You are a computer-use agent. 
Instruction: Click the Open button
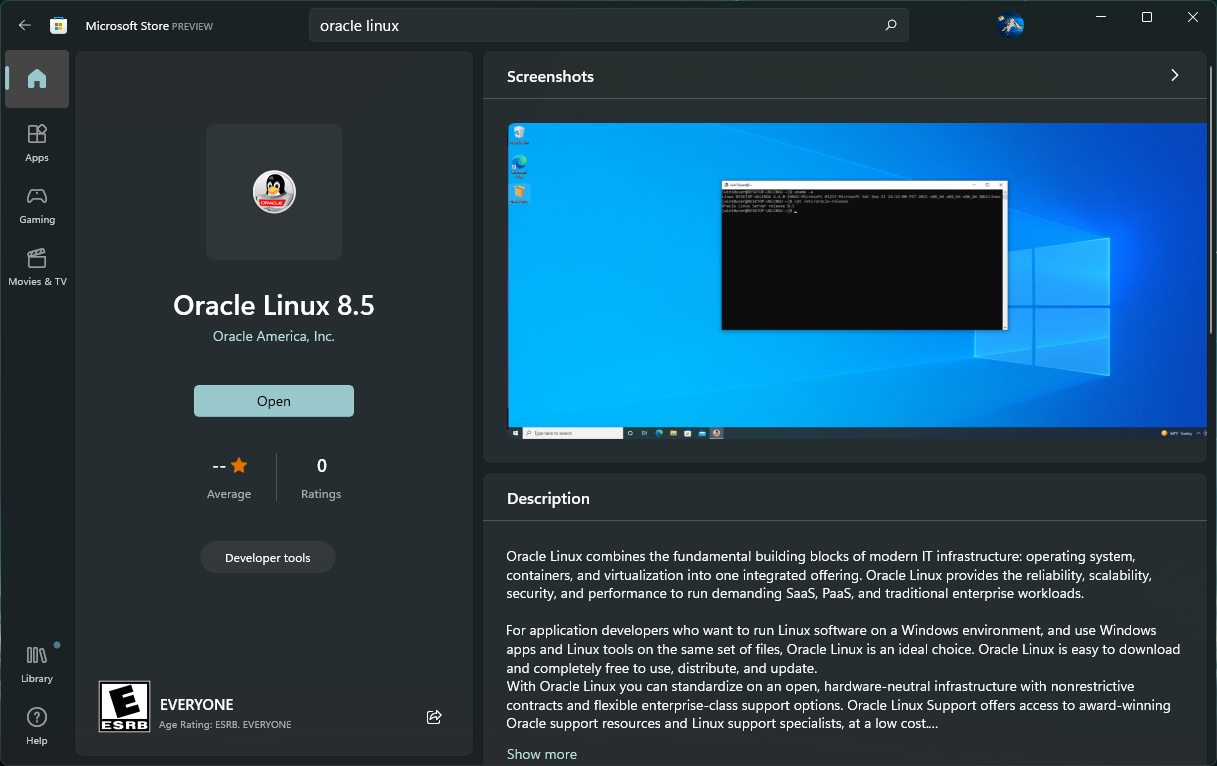(274, 401)
